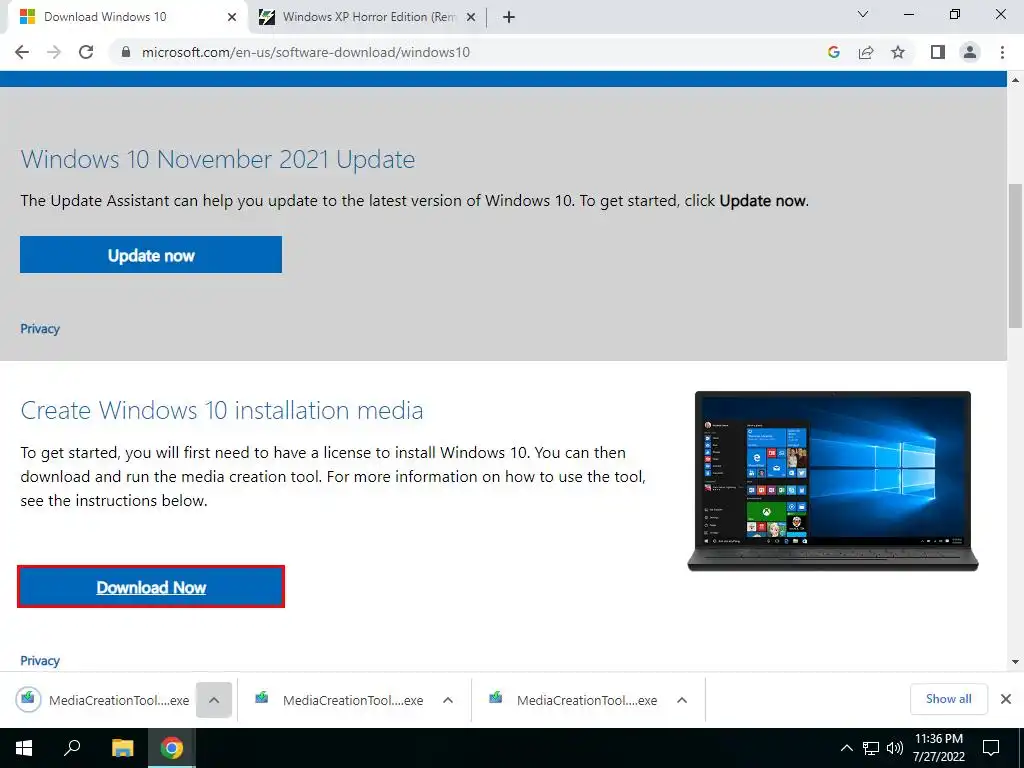Open network status tray icon

871,748
